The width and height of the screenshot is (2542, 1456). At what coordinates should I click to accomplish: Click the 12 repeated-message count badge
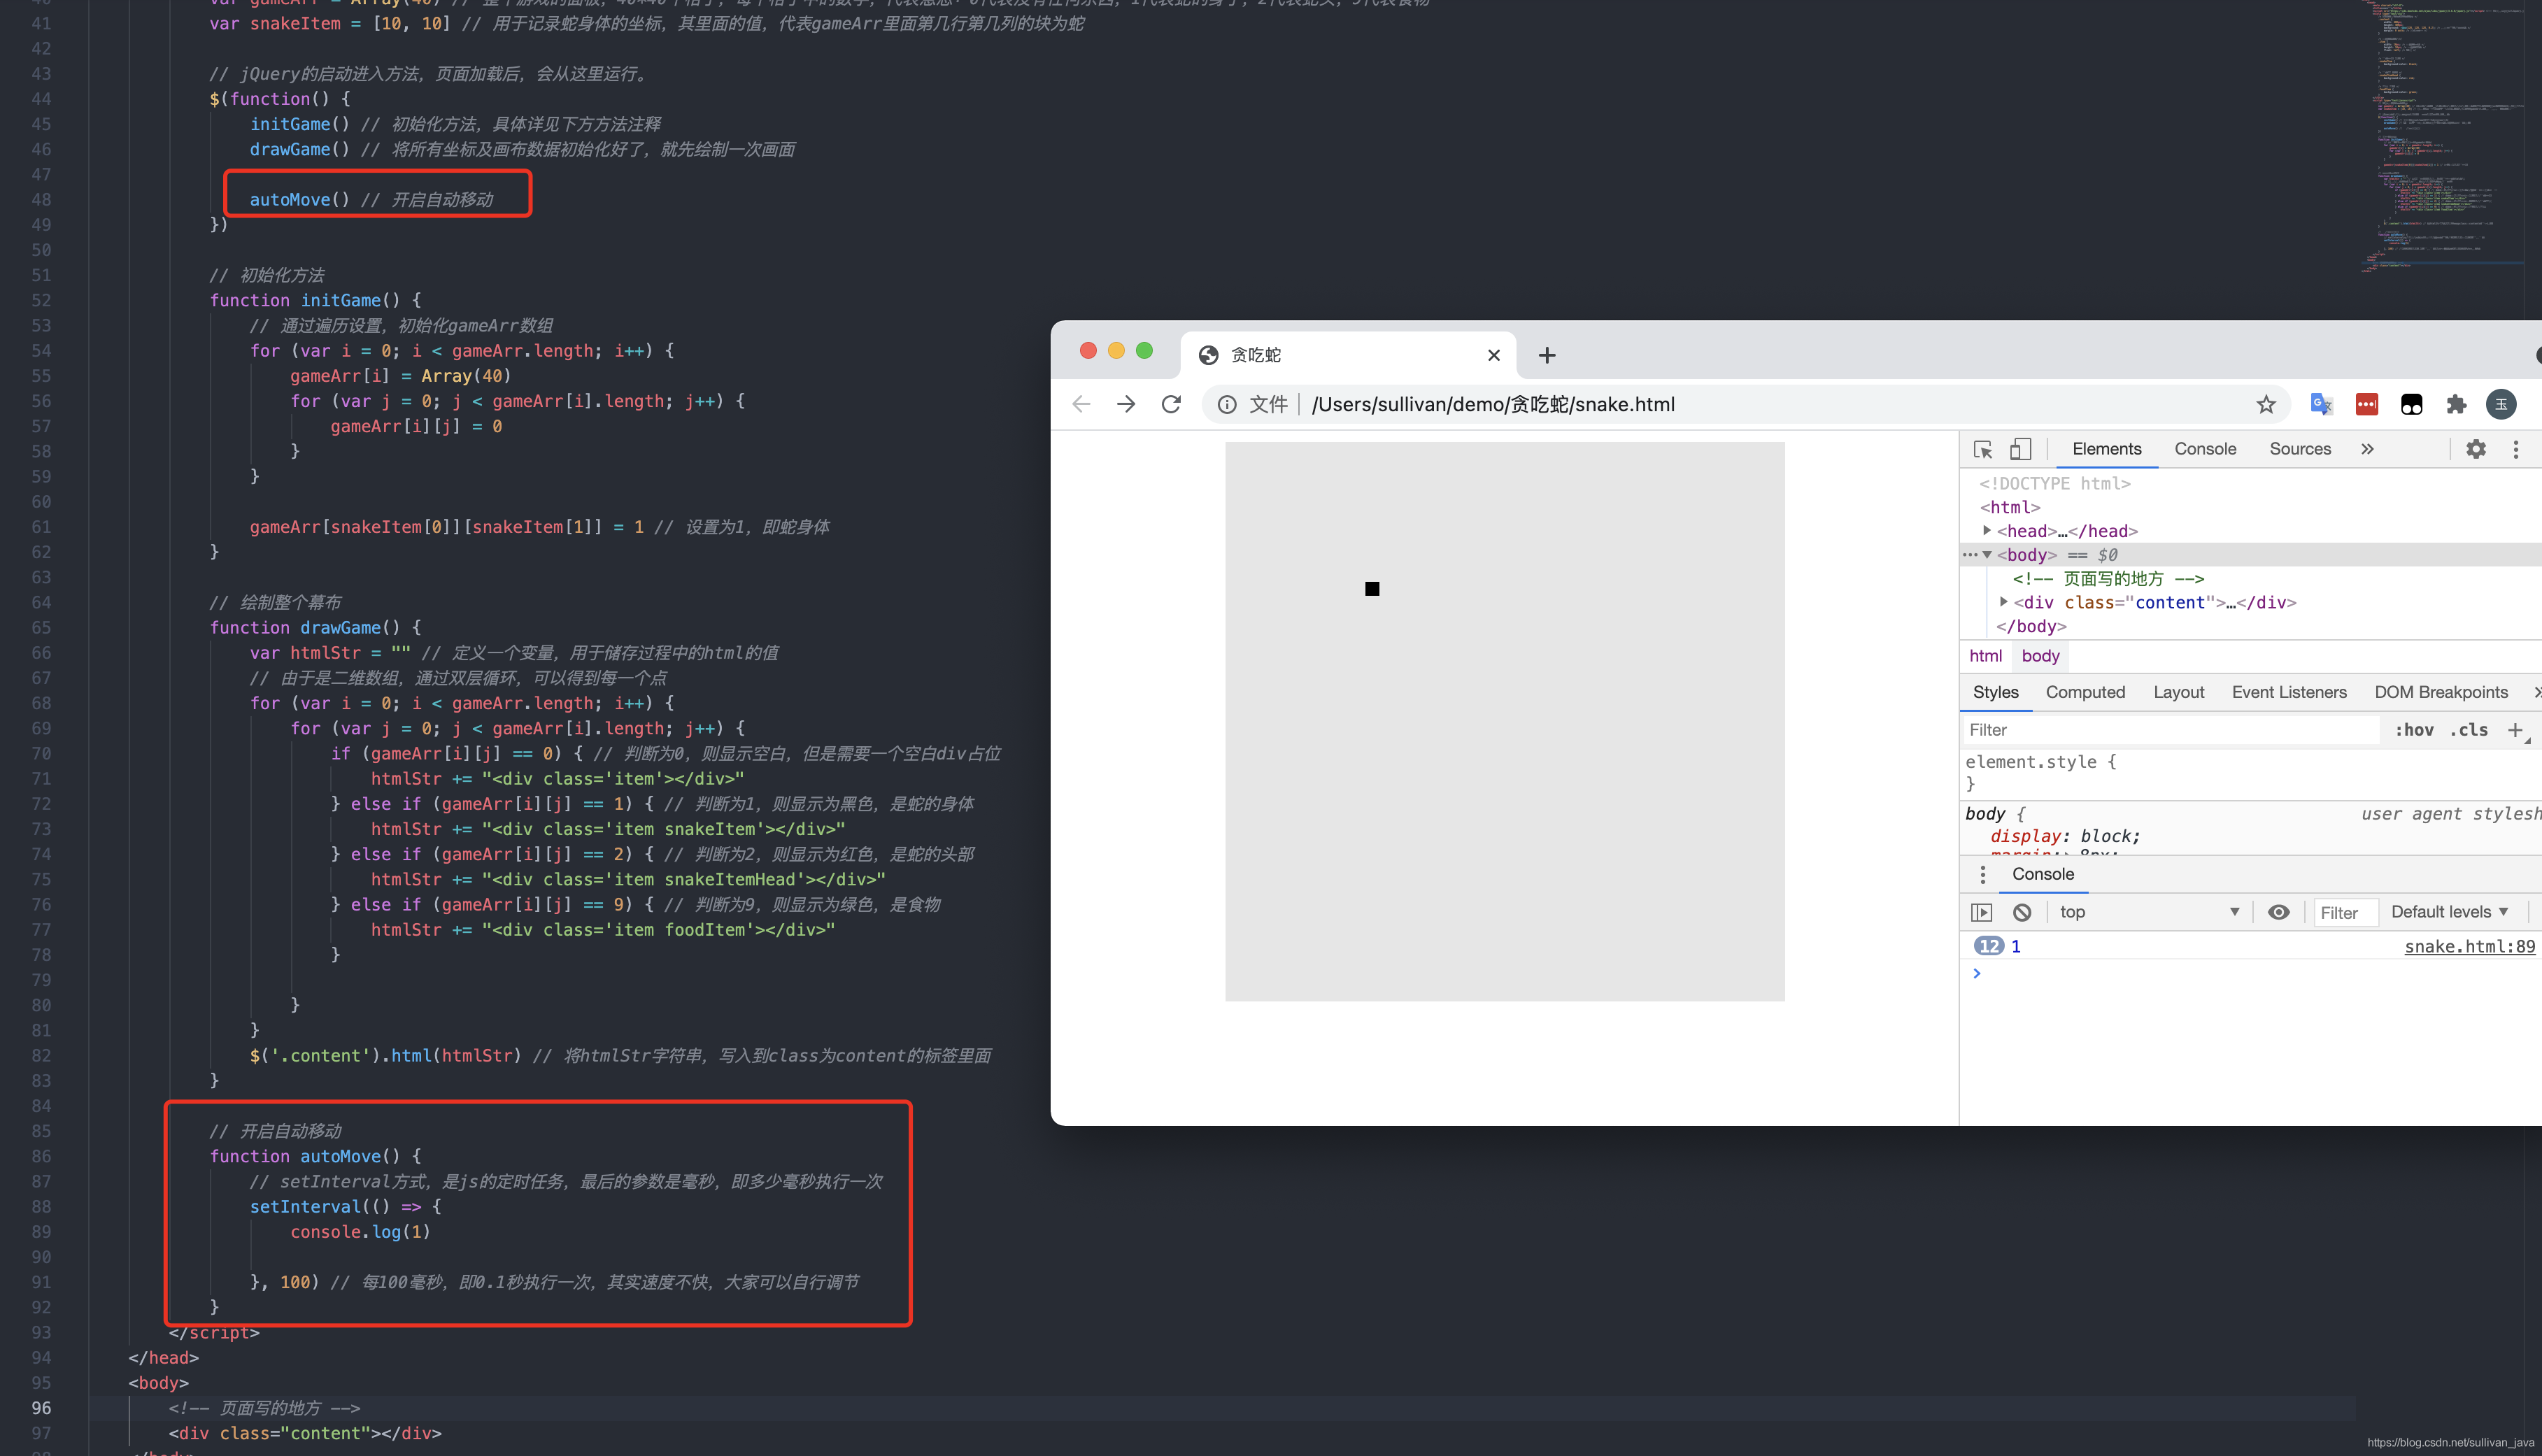click(1989, 947)
